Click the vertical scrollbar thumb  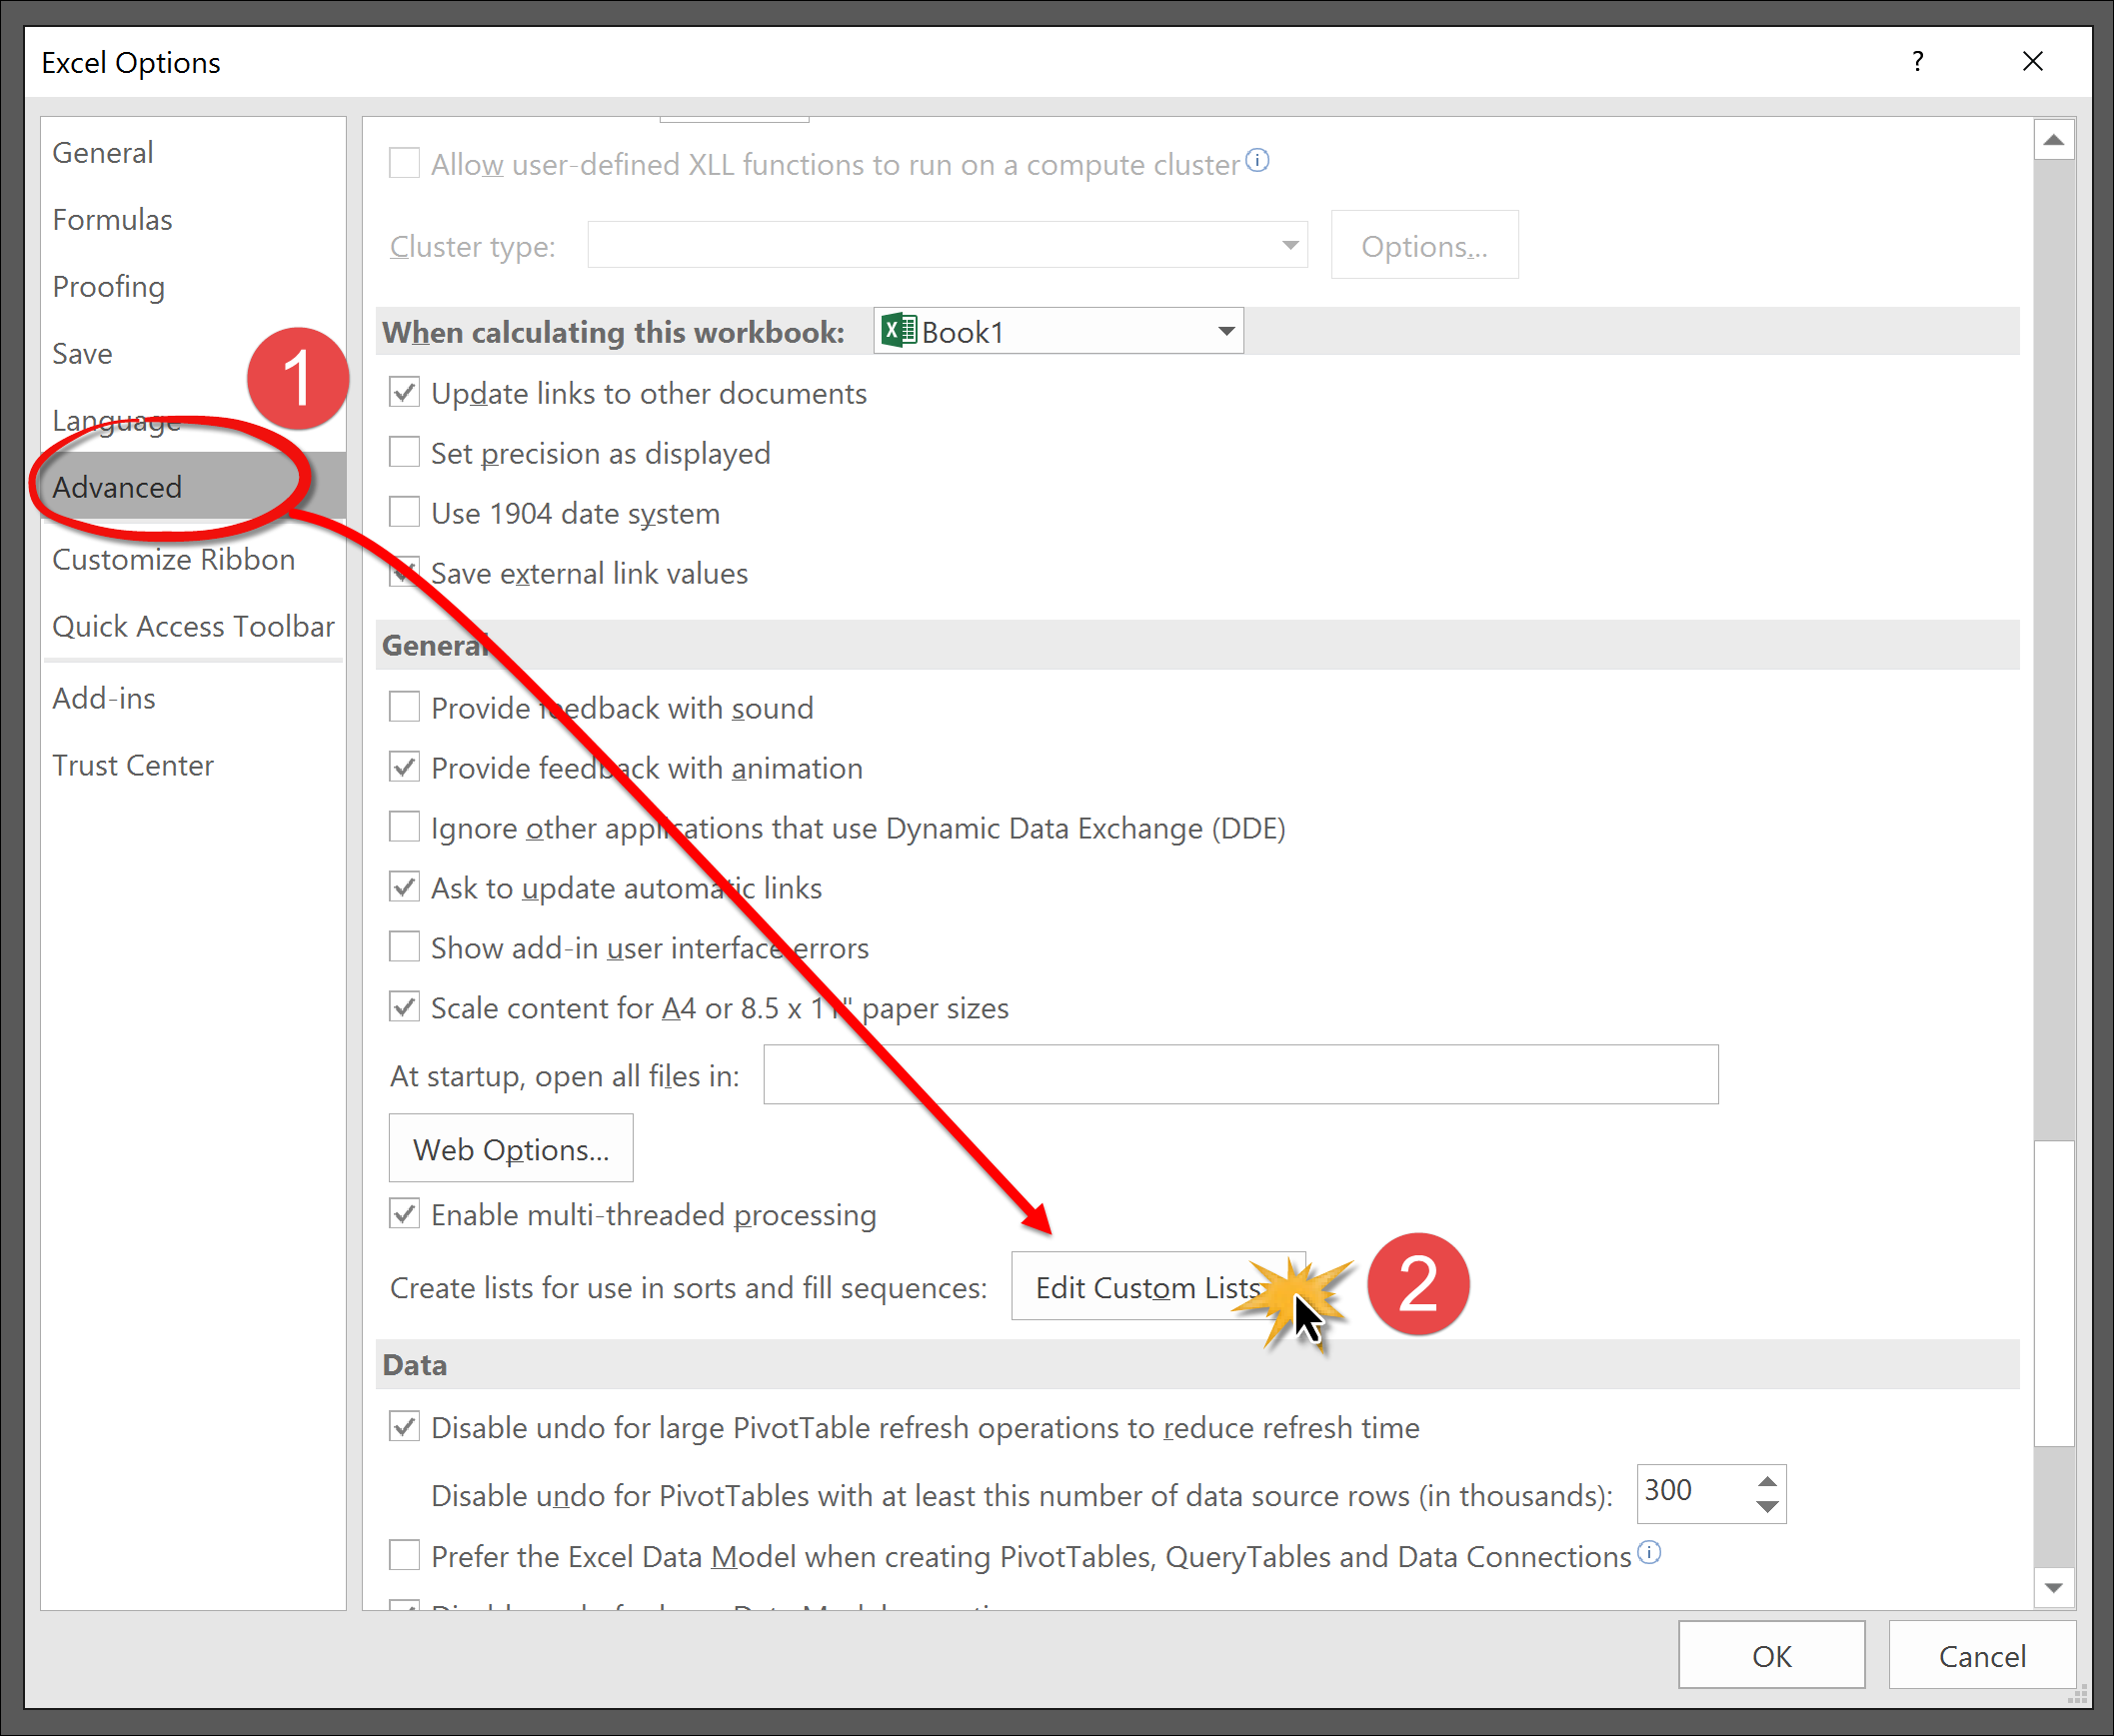click(x=2054, y=1293)
